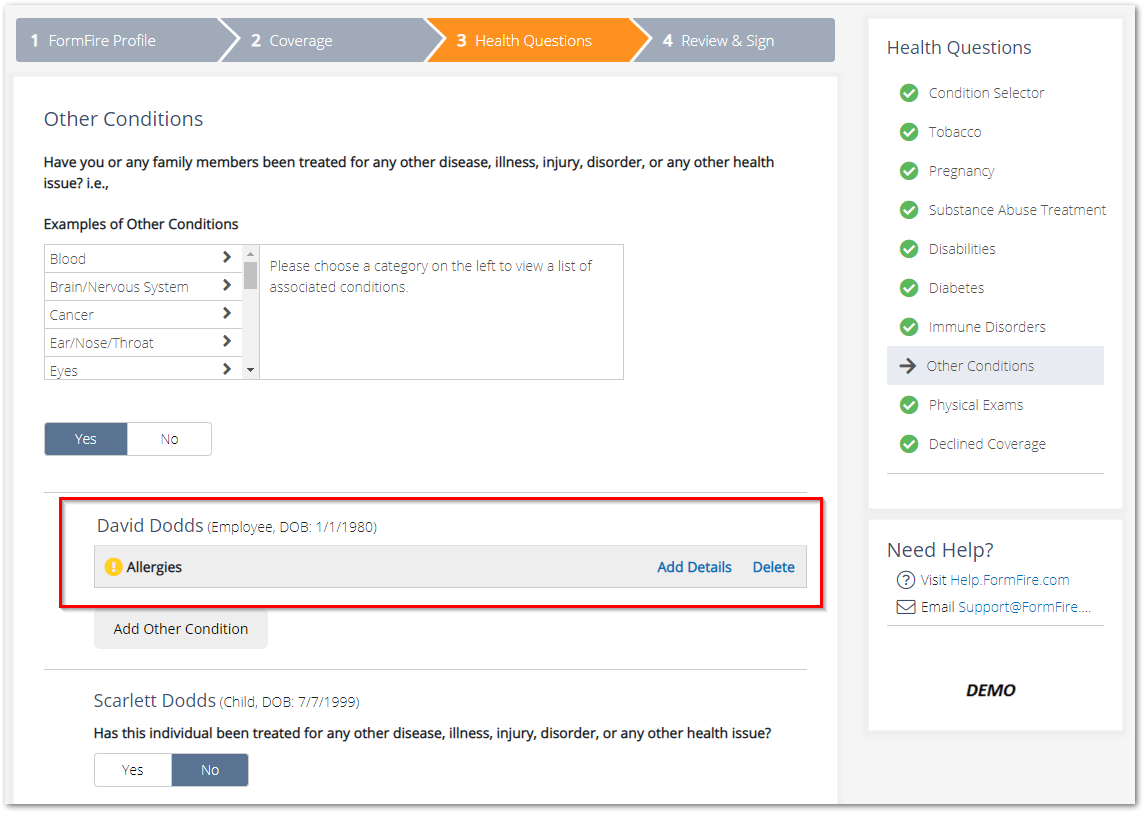Open Physical Exams section in sidebar
Image resolution: width=1144 pixels, height=813 pixels.
click(975, 405)
